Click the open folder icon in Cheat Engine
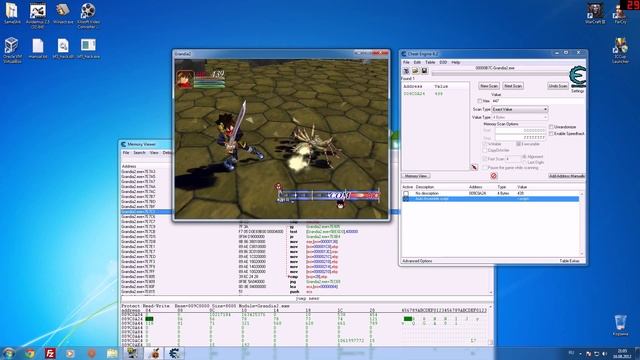The height and width of the screenshot is (360, 640). point(415,71)
